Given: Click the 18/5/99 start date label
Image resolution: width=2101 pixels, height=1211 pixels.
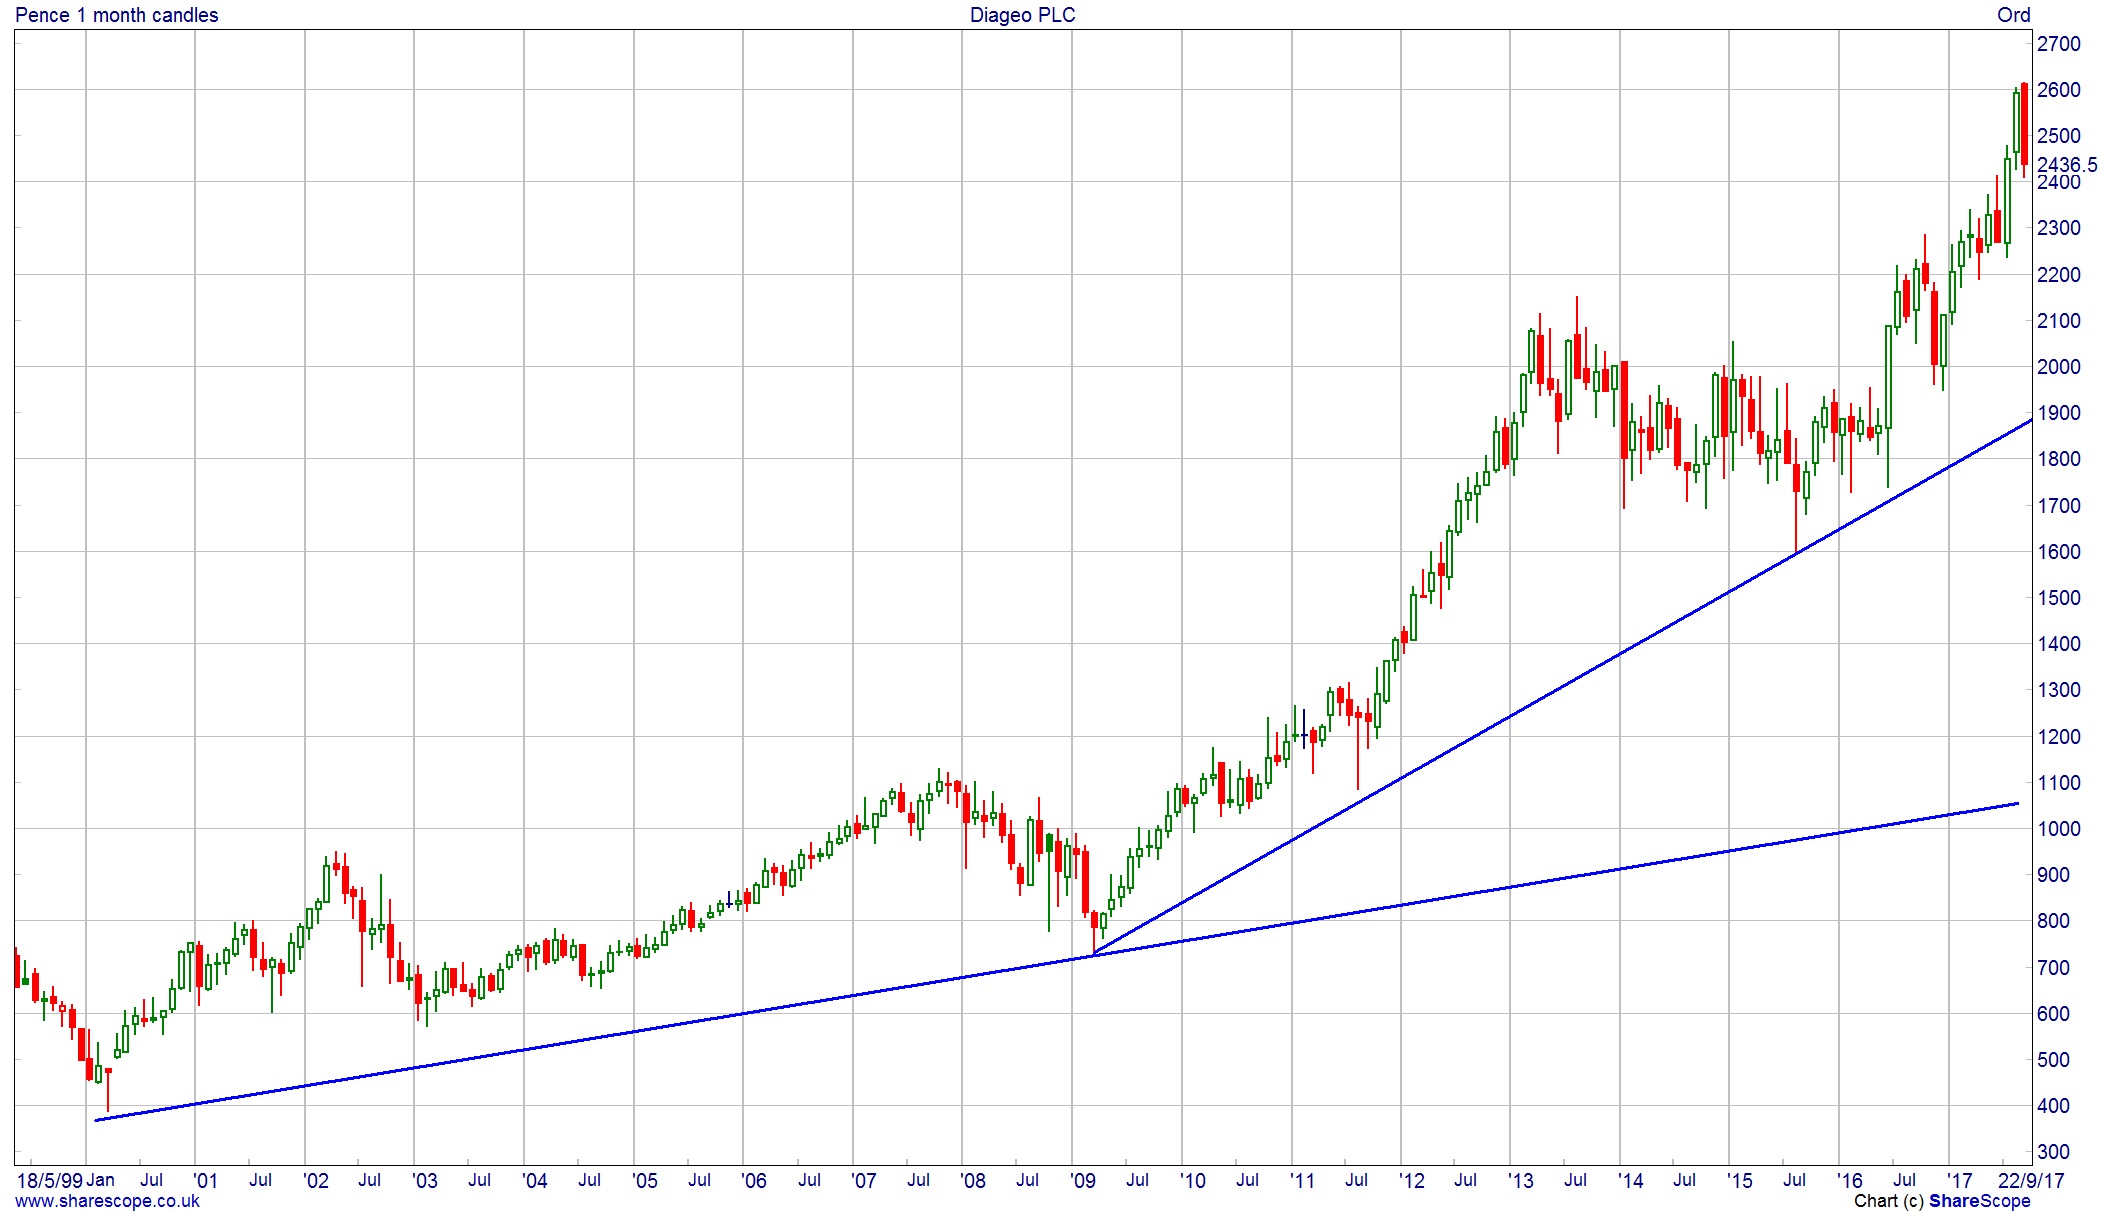Looking at the screenshot, I should click(50, 1181).
